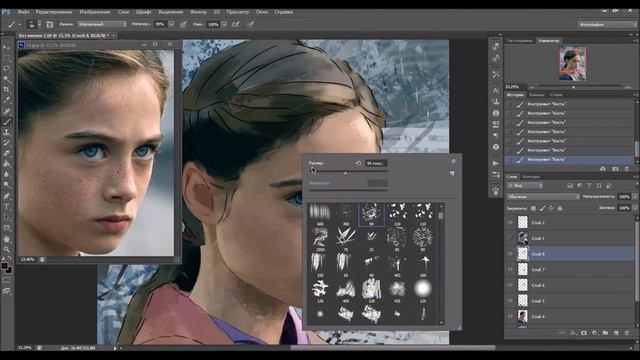
Task: Toggle lock image pixels brush icon
Action: [x=542, y=208]
